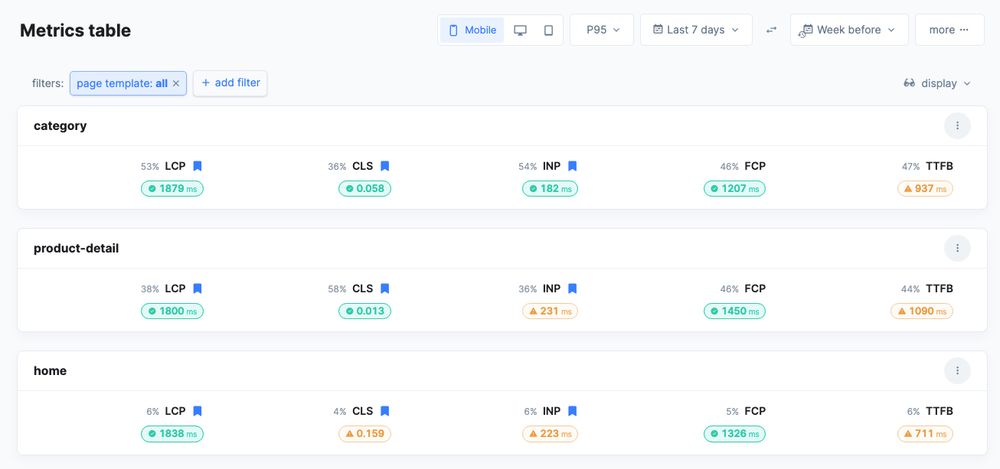This screenshot has width=1000, height=469.
Task: Switch to desktop device view
Action: (x=520, y=30)
